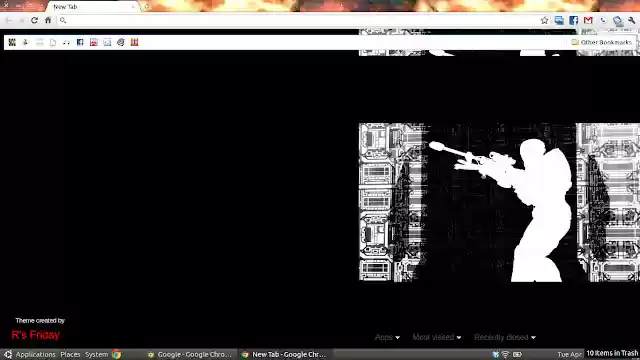Open the yellow and purple bookmark icon

tap(134, 42)
